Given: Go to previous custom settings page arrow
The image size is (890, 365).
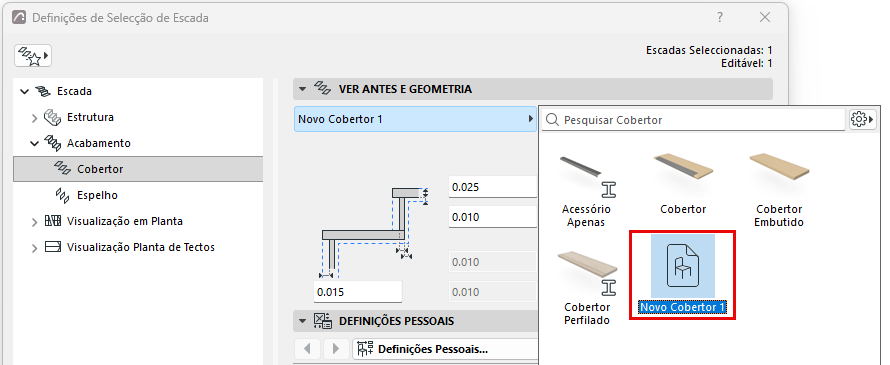Looking at the screenshot, I should click(308, 349).
